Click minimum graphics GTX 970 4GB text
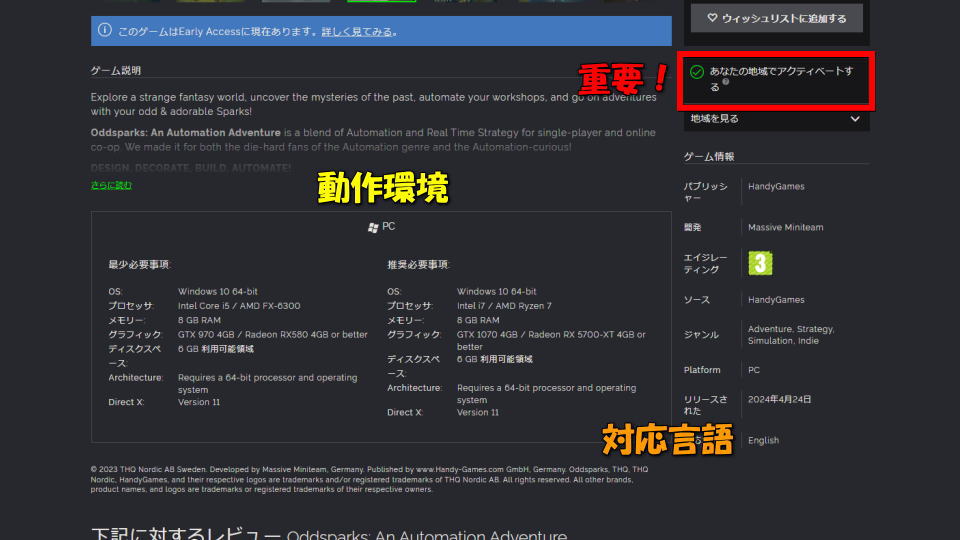The image size is (960, 540). tap(272, 334)
